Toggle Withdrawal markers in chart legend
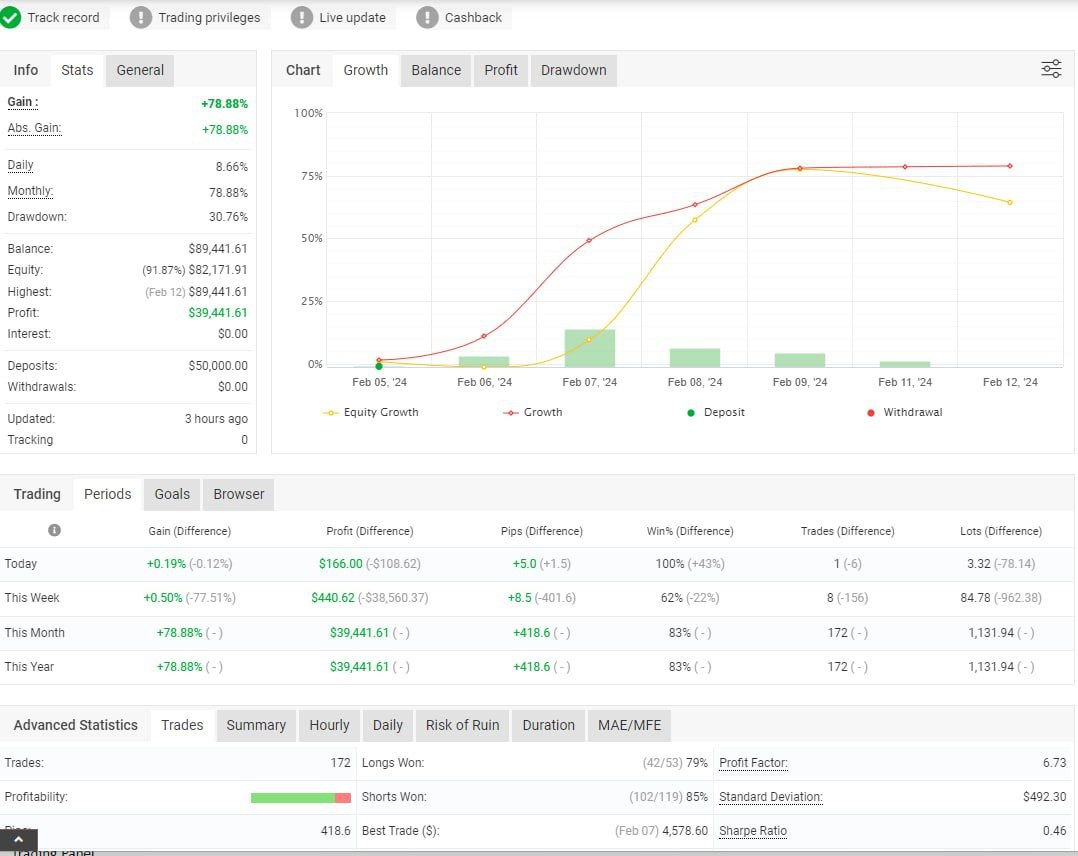Screen dimensions: 1078x856 (905, 413)
